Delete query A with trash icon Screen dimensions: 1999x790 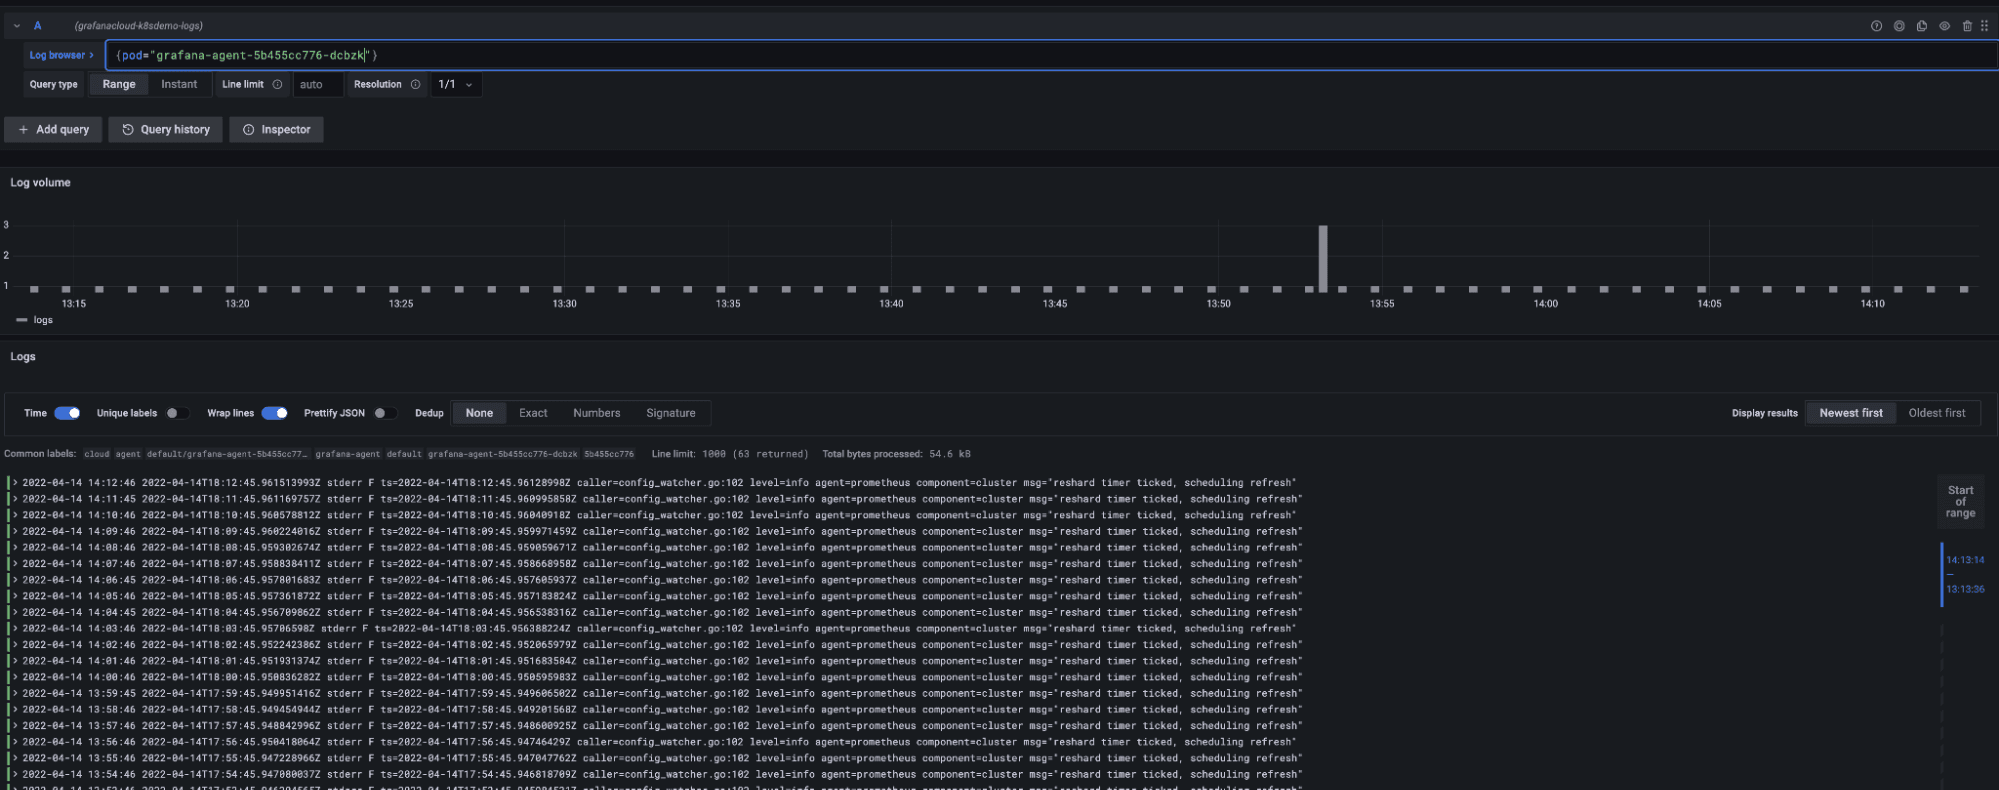pos(1967,26)
